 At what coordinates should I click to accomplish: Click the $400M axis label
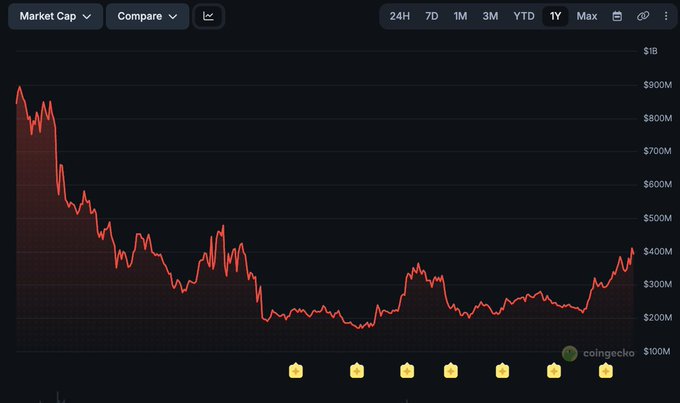pyautogui.click(x=657, y=251)
